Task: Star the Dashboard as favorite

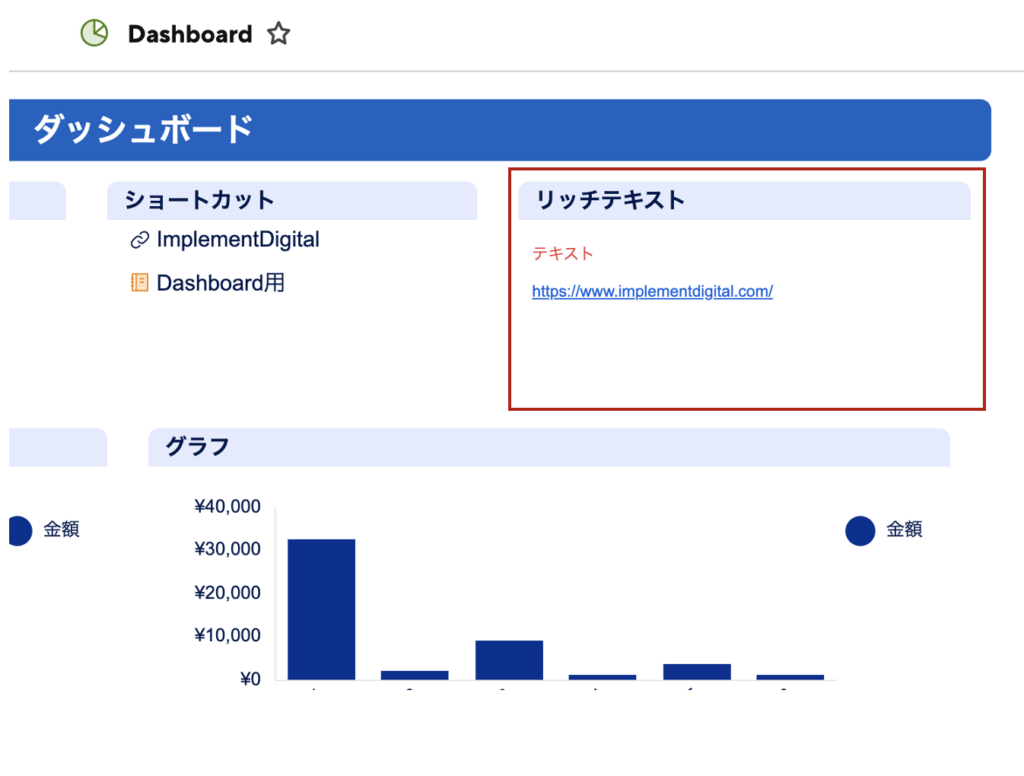Action: [x=278, y=33]
